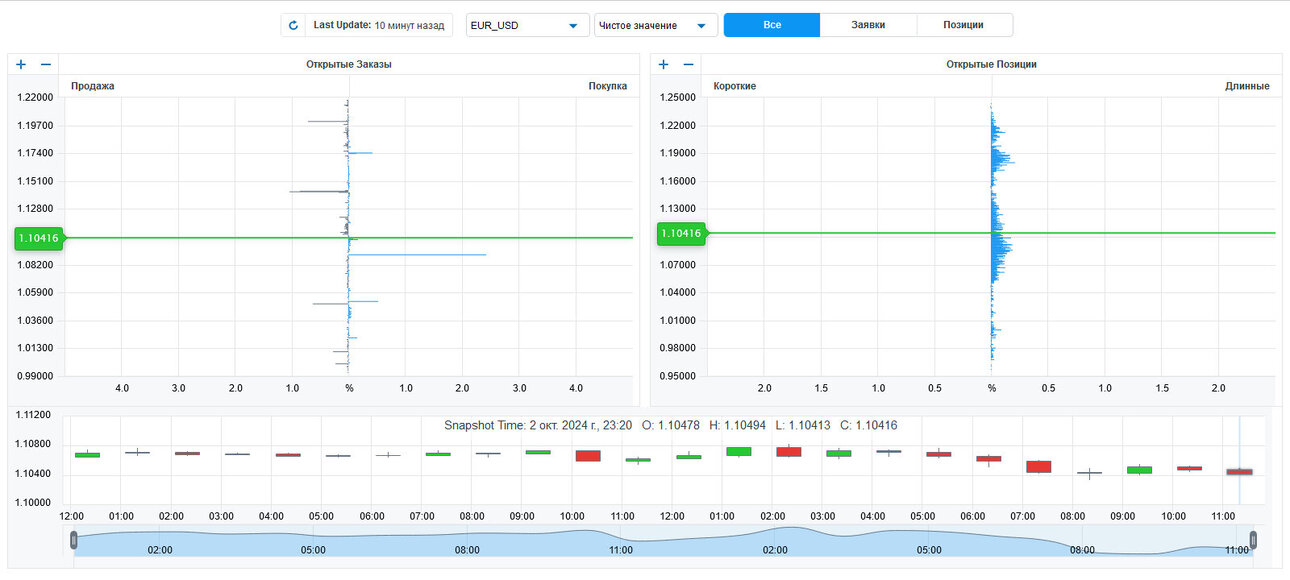Screen dimensions: 1290x580
Task: Select the green candle at 09:00 morning
Action: click(538, 452)
